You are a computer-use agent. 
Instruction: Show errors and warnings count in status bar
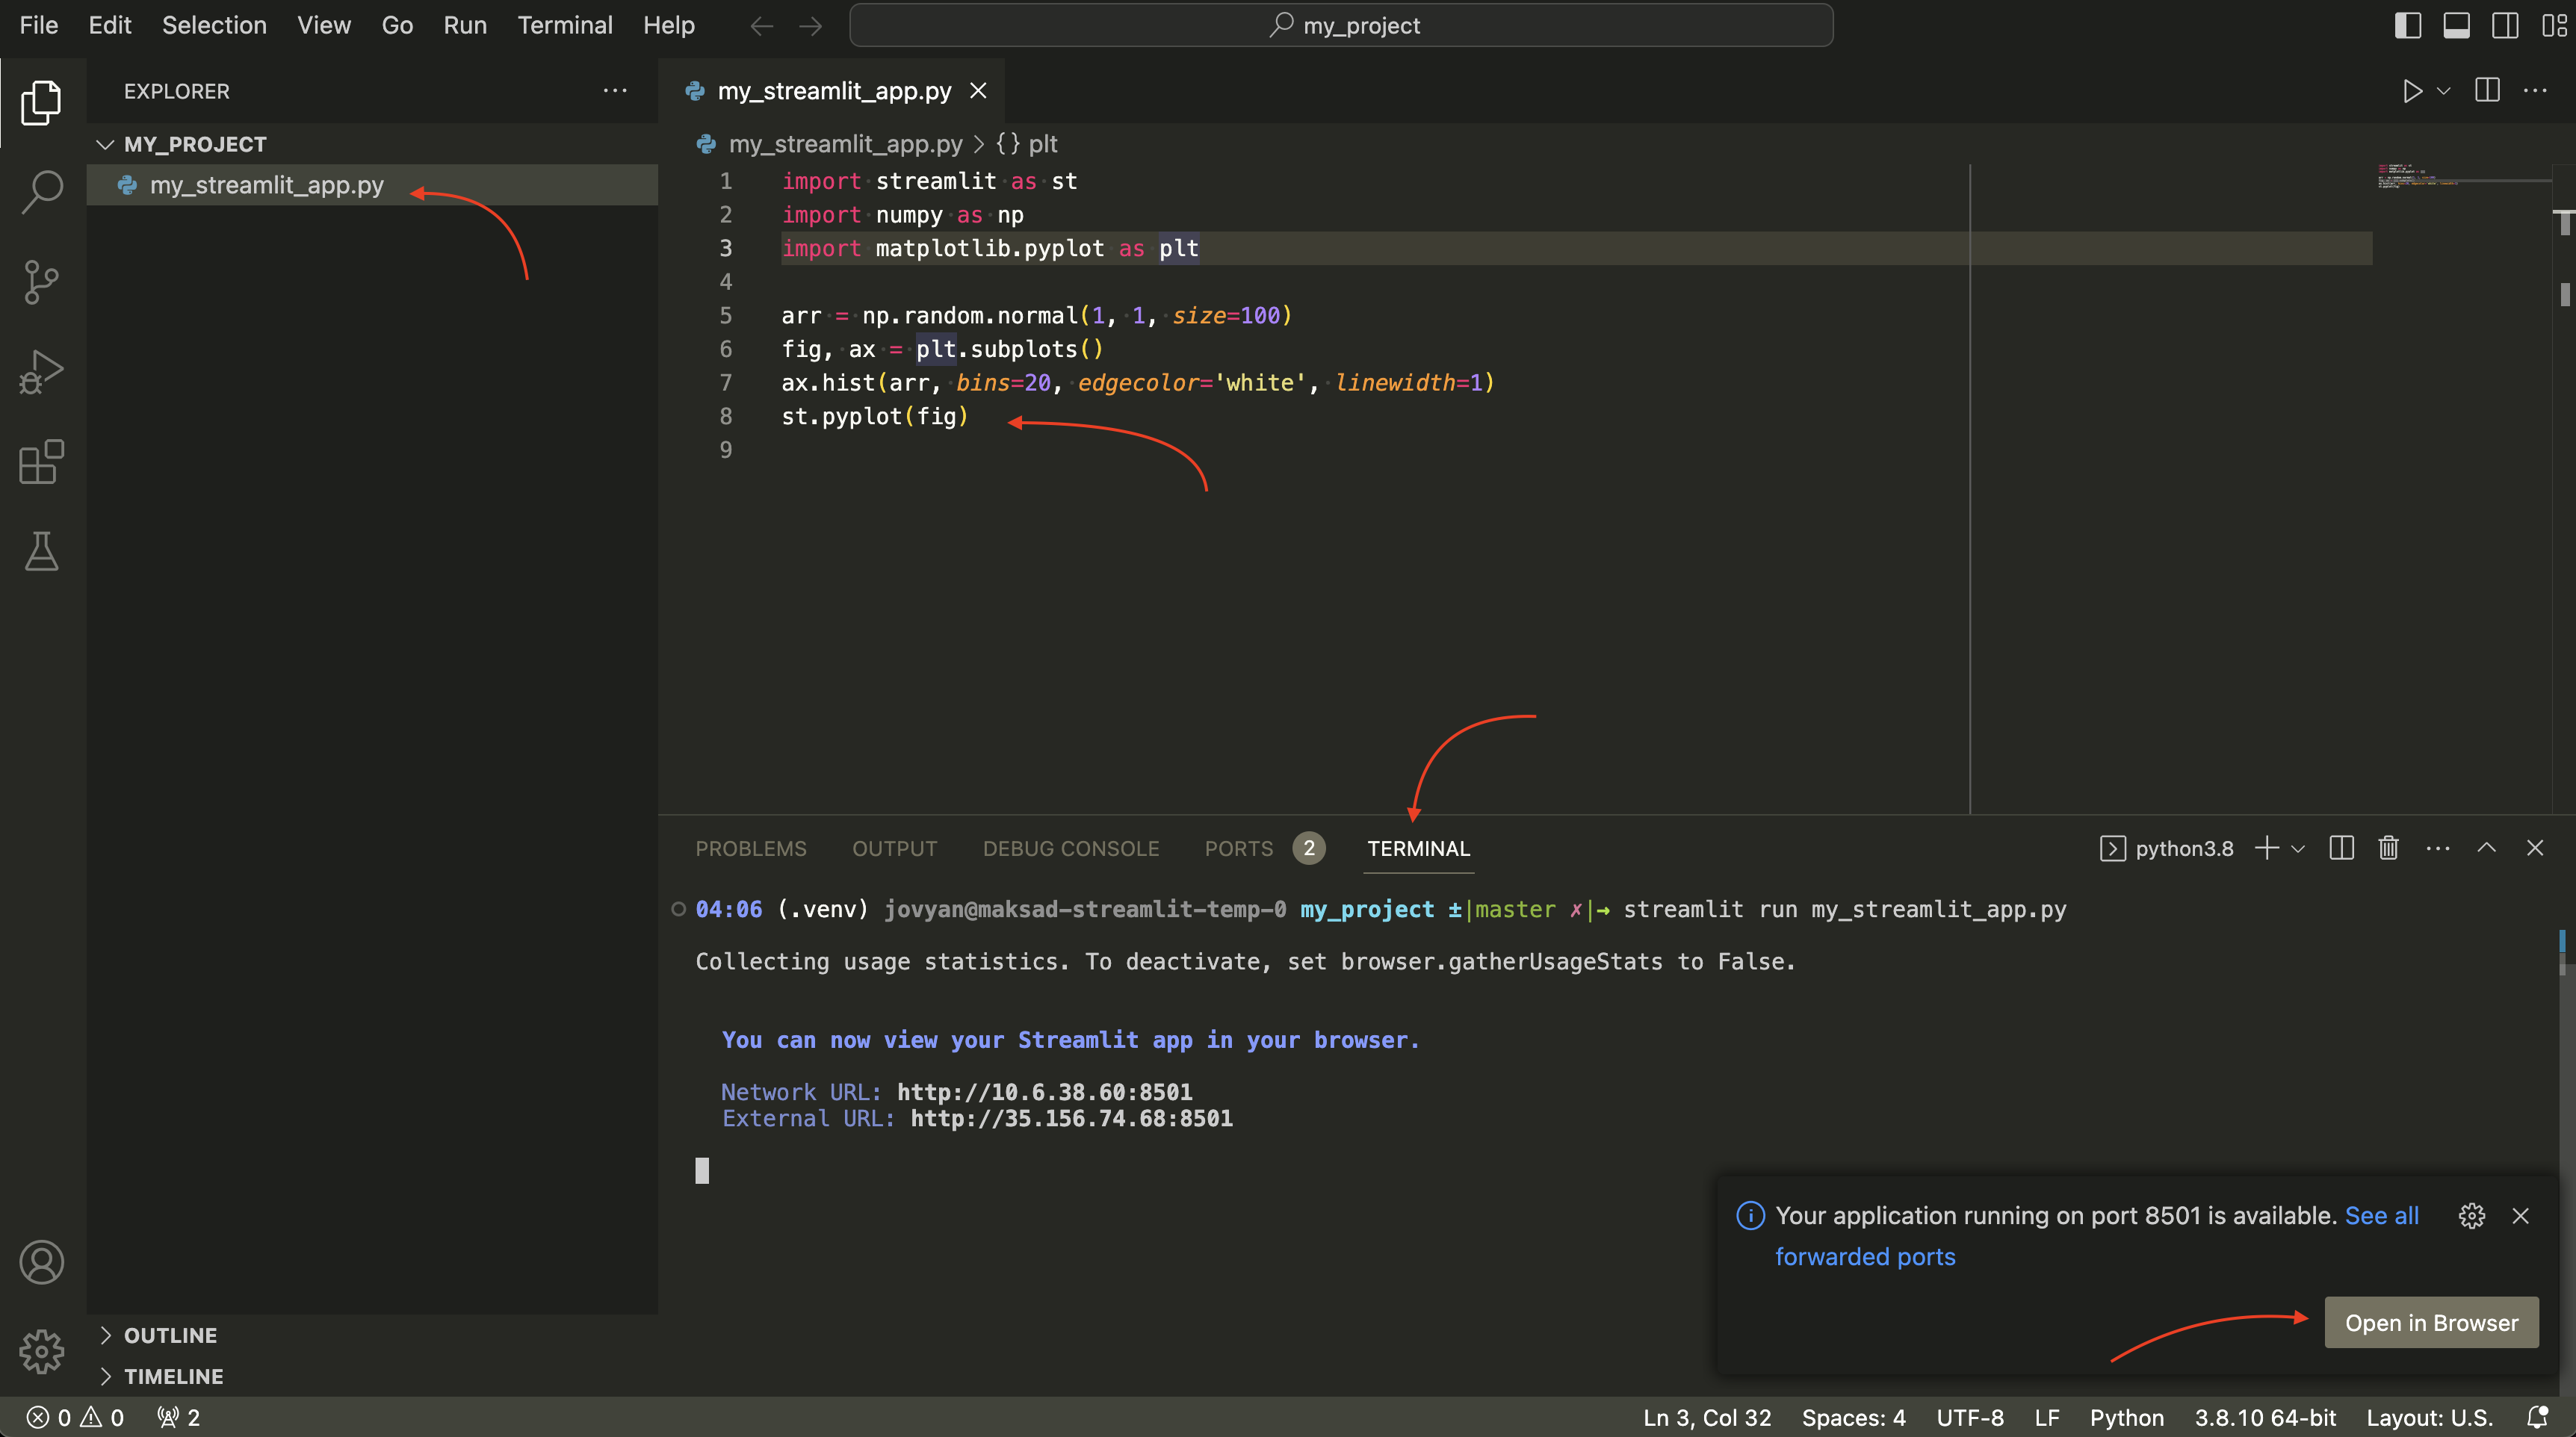tap(75, 1417)
